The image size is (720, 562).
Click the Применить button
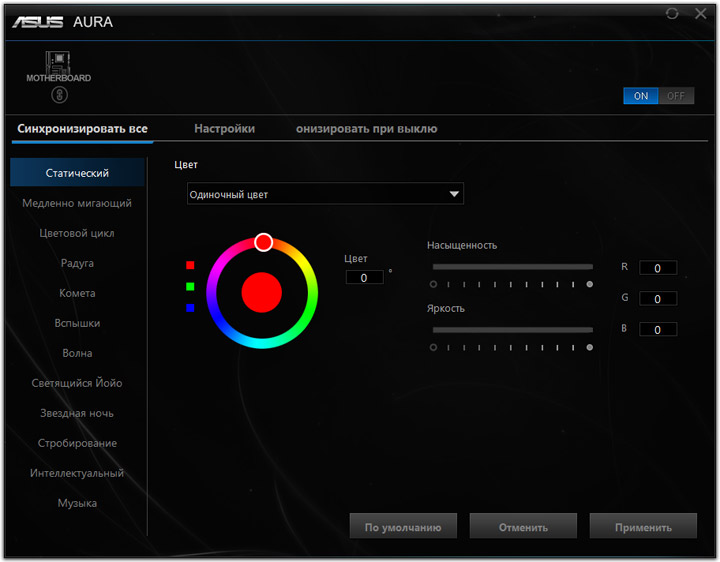click(643, 526)
